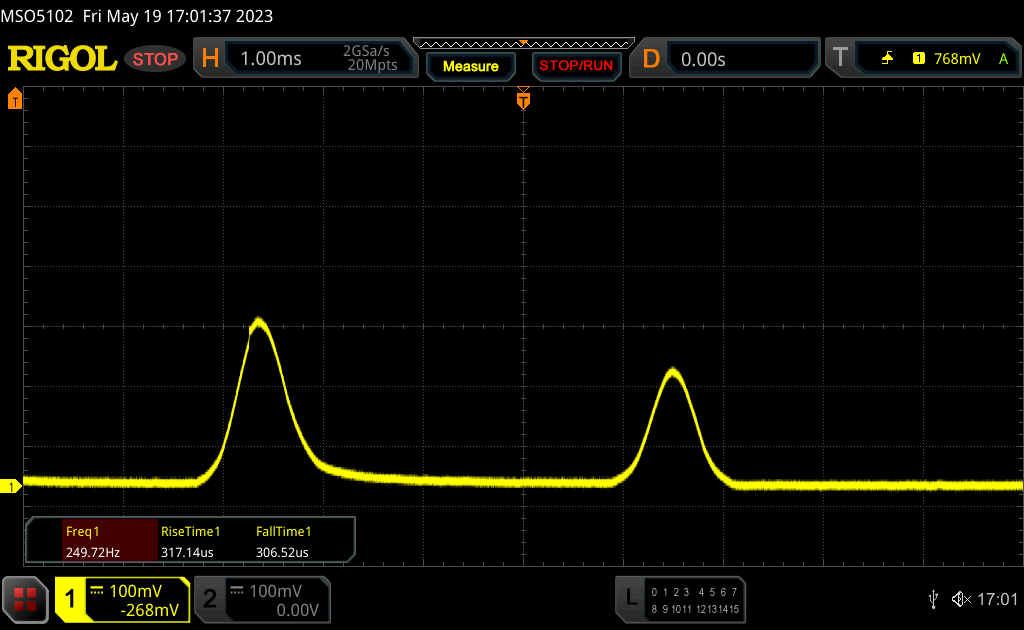This screenshot has height=630, width=1024.
Task: Click the trigger source channel 1 badge
Action: pyautogui.click(x=919, y=59)
